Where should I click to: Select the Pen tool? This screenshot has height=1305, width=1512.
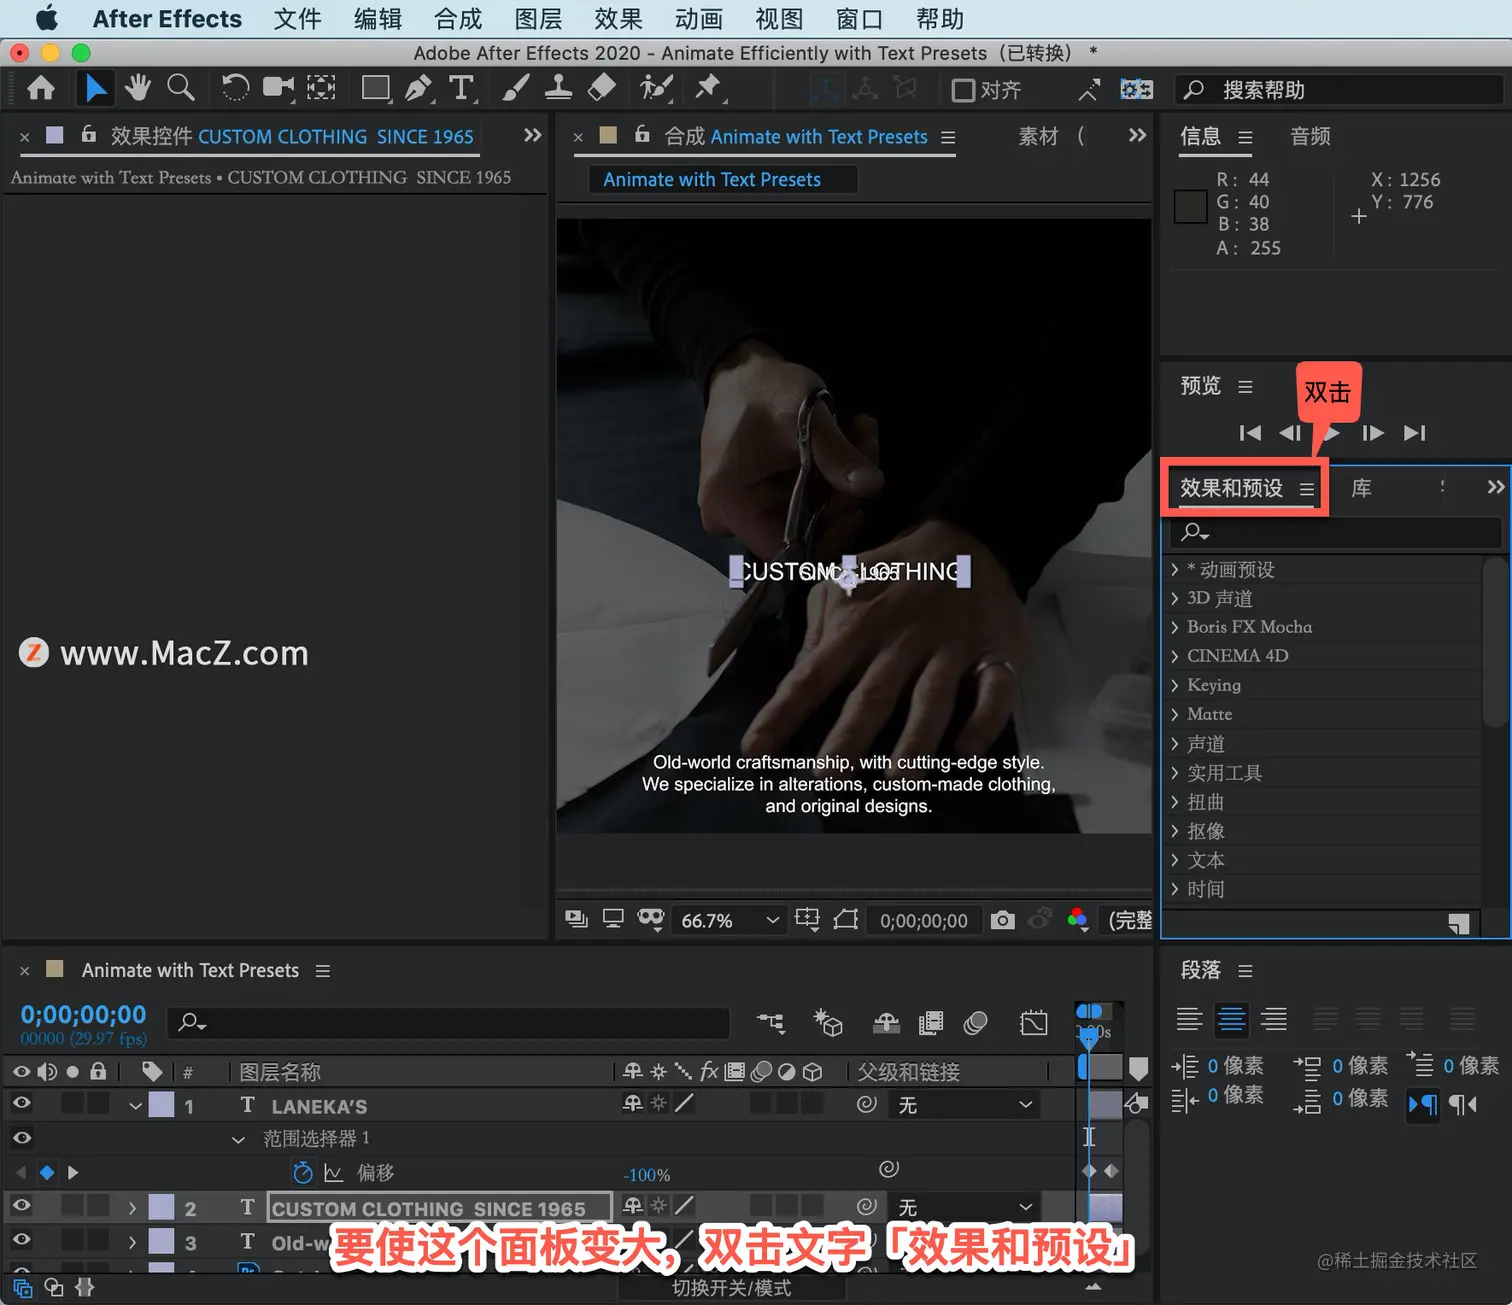[419, 89]
